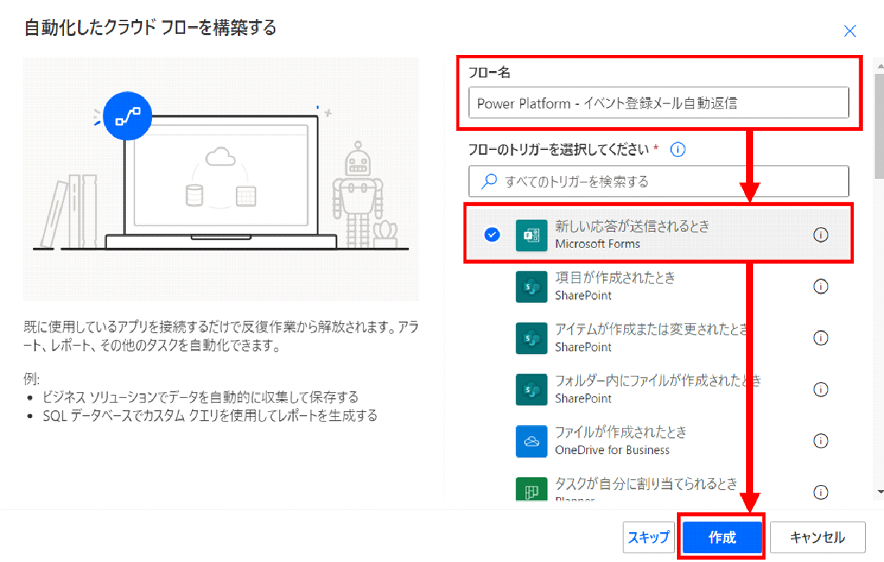Screen dimensions: 884x562
Task: Click the trigger search magnifier icon
Action: (489, 181)
